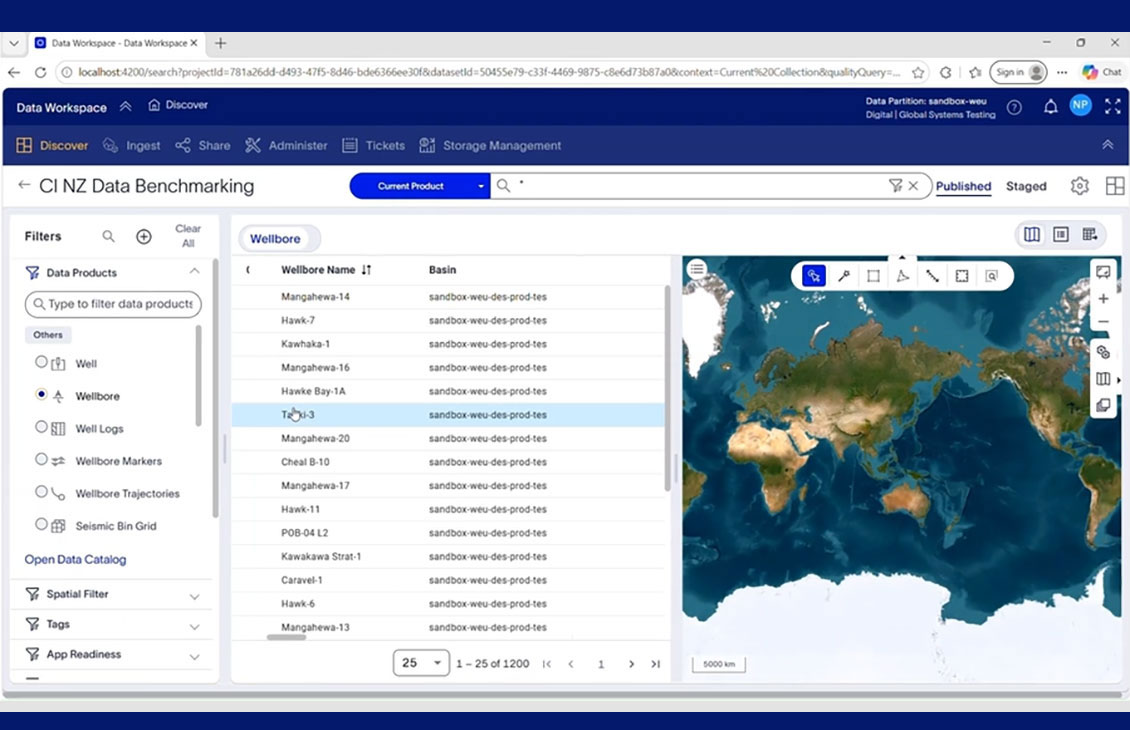1130x730 pixels.
Task: Select the rectangle draw tool on the map
Action: (873, 276)
